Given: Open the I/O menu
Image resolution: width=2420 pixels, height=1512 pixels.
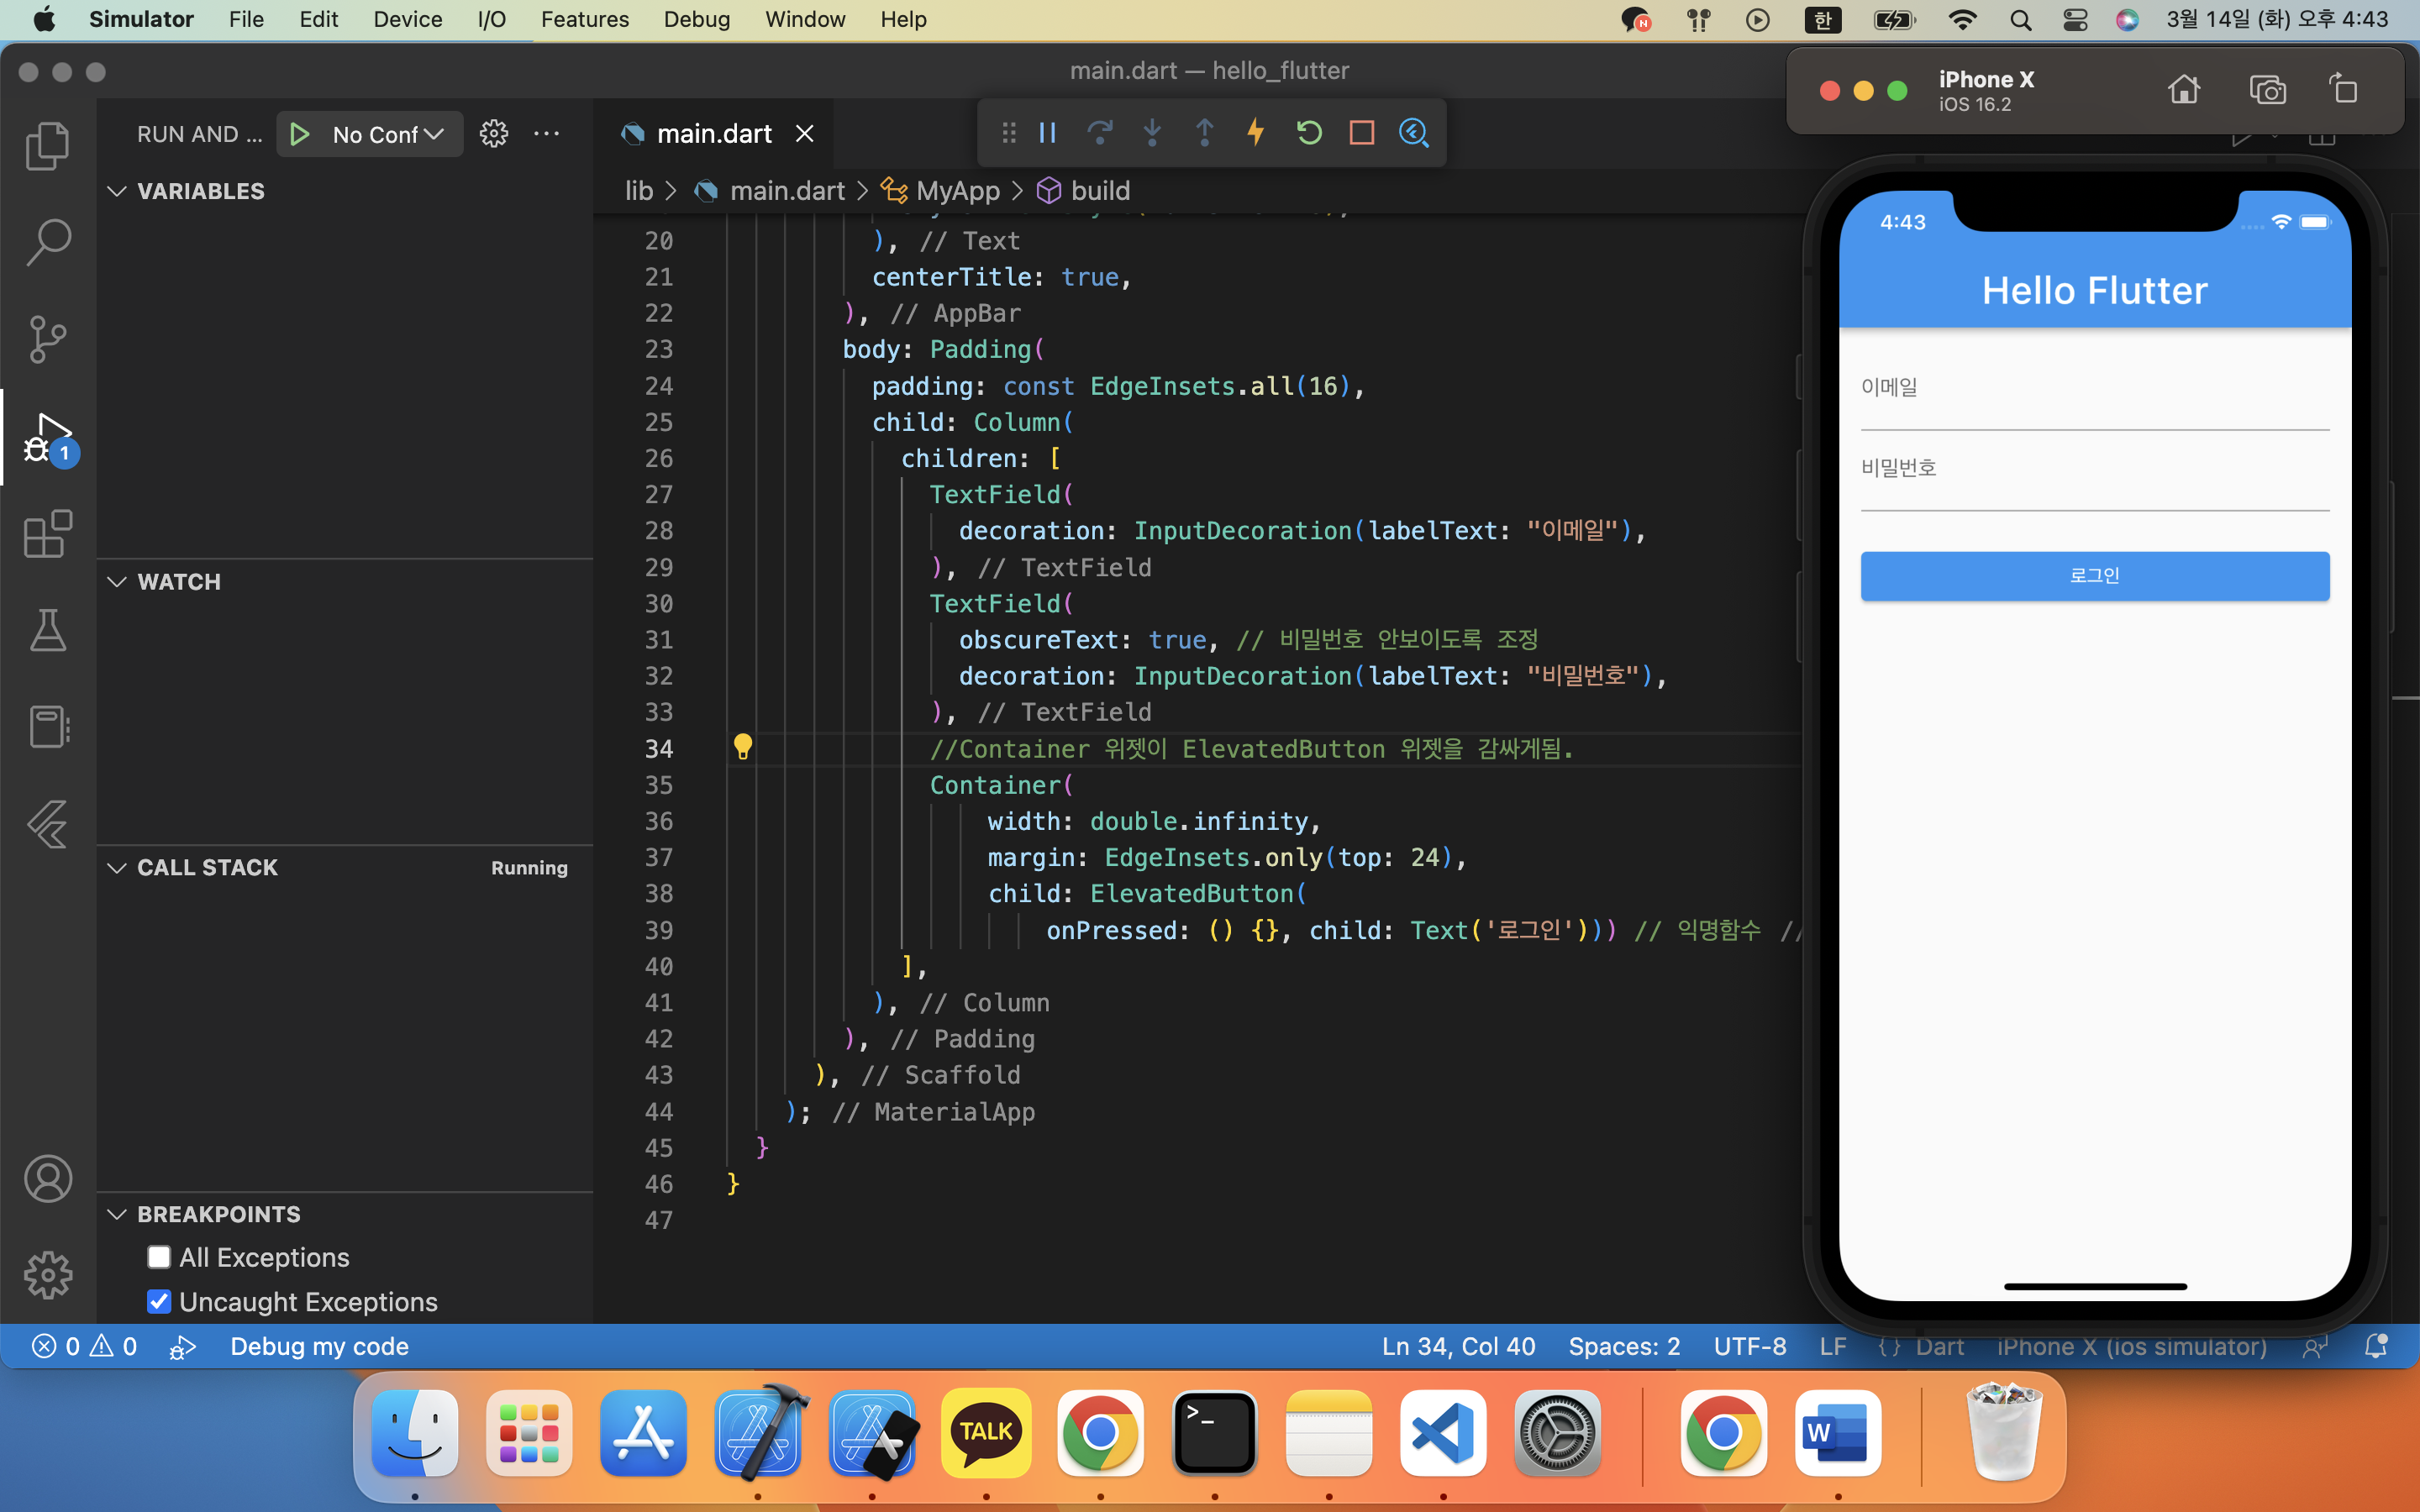Looking at the screenshot, I should (x=491, y=19).
